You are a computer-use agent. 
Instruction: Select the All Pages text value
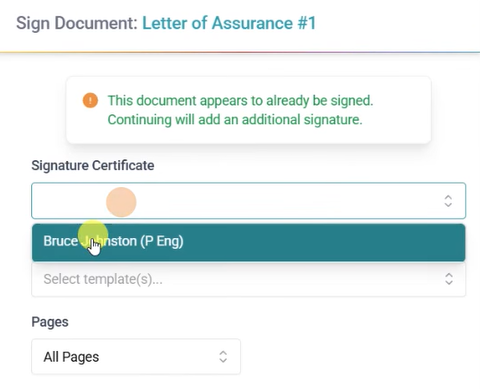[71, 357]
